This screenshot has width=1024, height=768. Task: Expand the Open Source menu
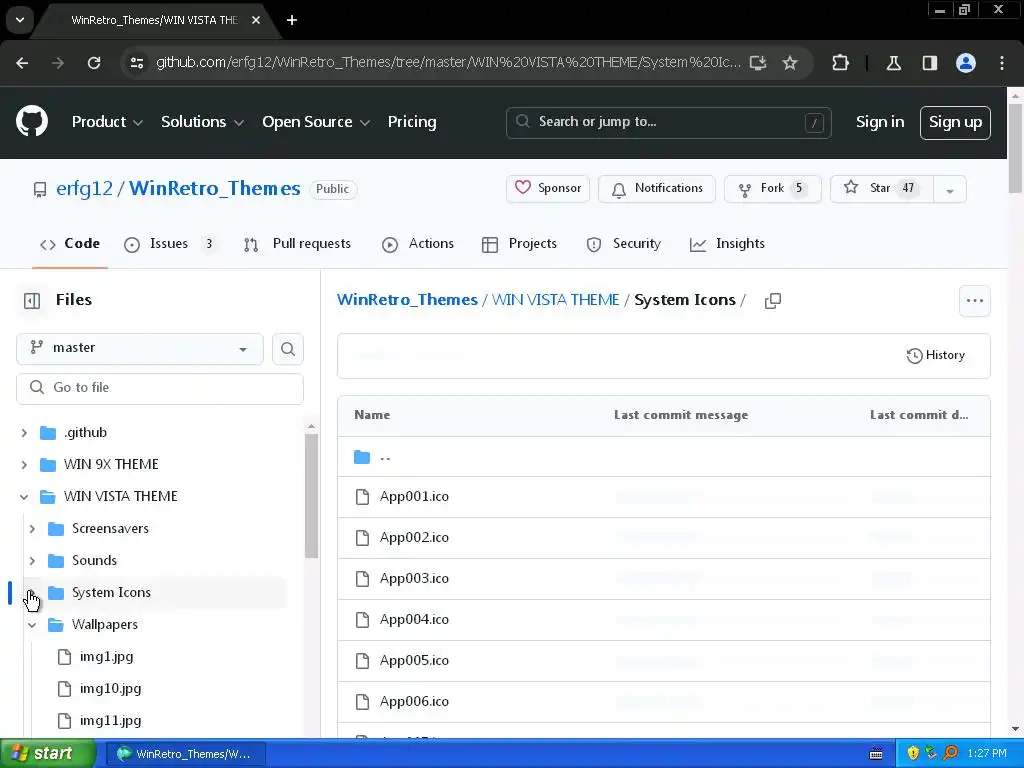[x=316, y=122]
